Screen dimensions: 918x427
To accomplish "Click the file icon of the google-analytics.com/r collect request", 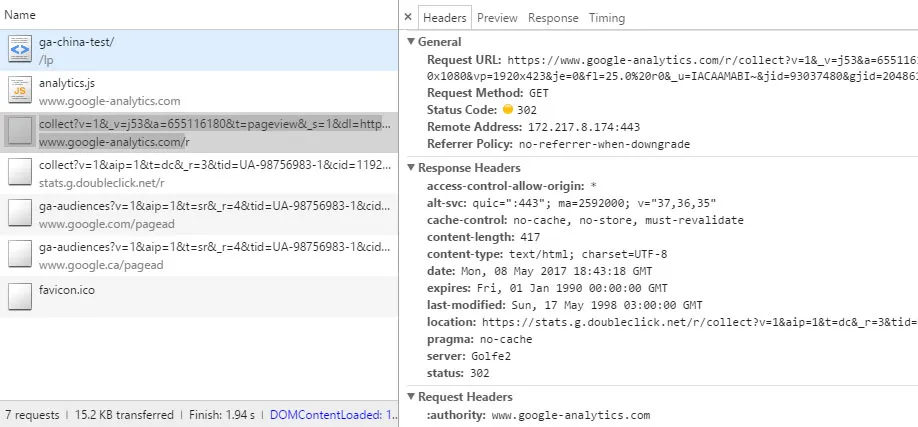I will [20, 132].
